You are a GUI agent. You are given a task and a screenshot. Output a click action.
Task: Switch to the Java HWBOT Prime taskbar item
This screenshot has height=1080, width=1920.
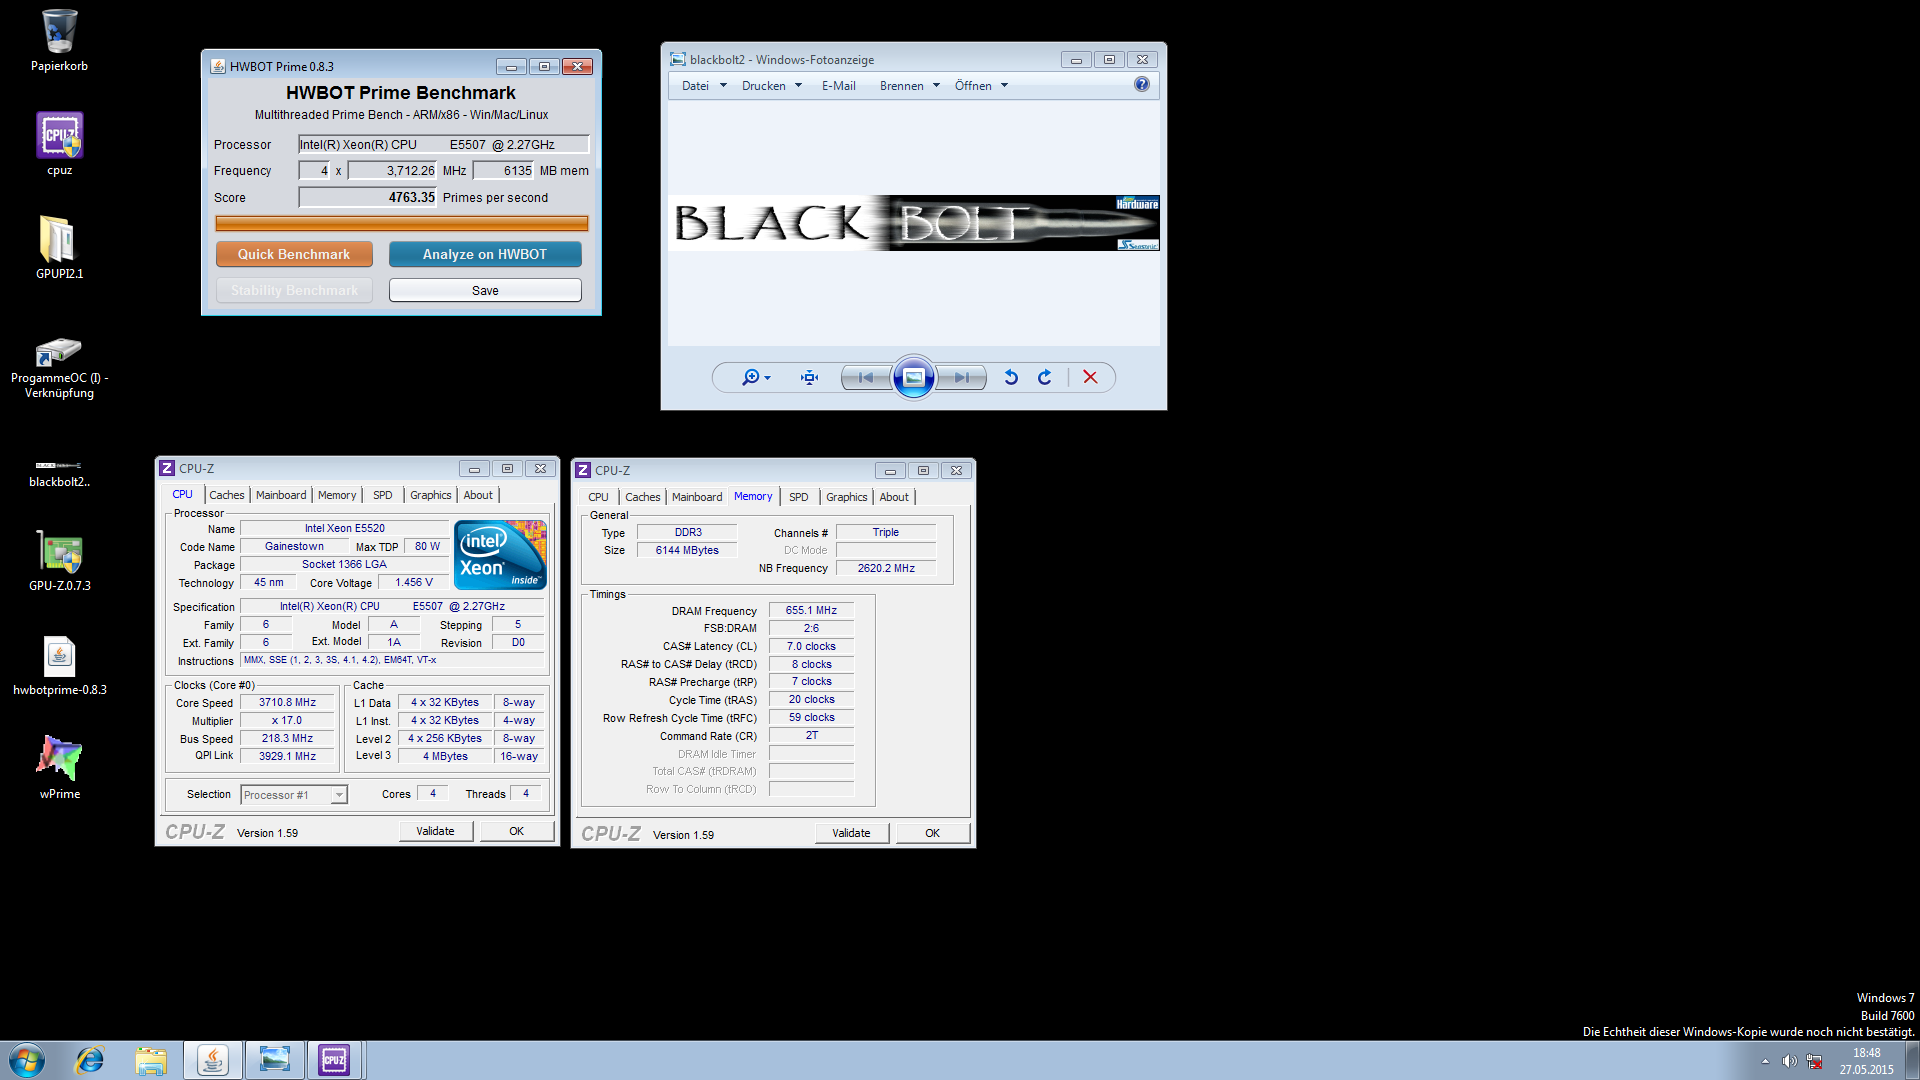tap(212, 1060)
